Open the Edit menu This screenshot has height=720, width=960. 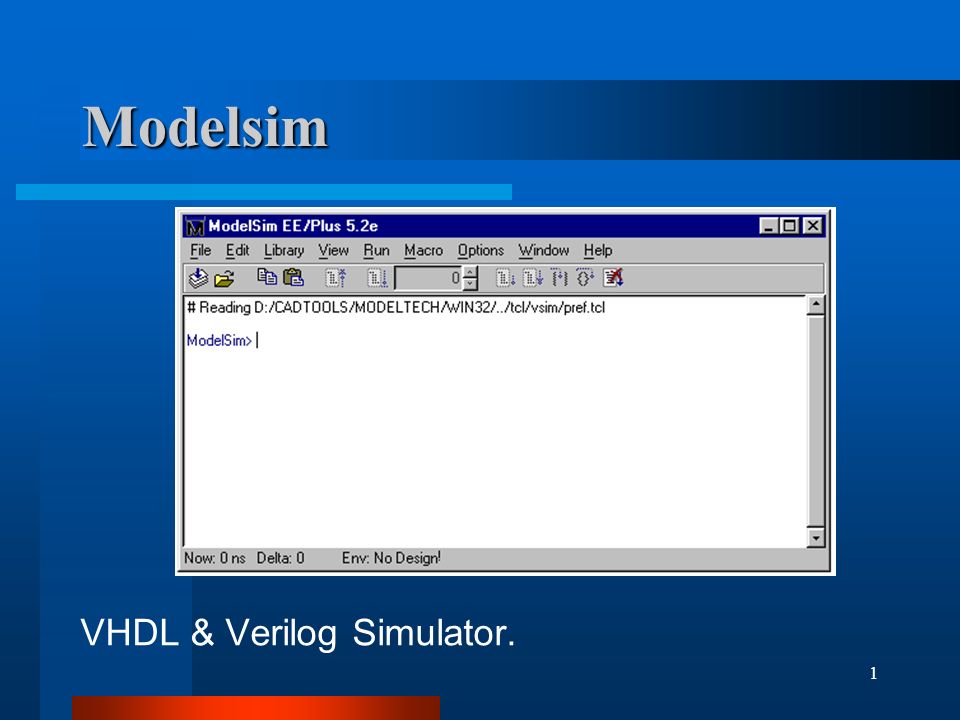(x=237, y=250)
